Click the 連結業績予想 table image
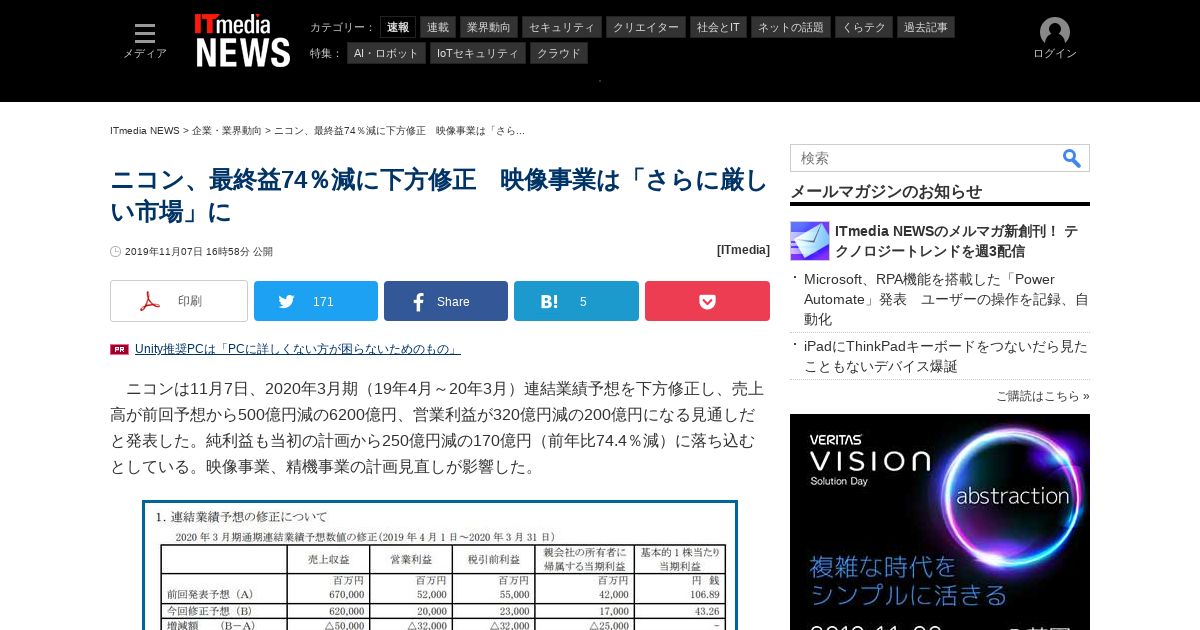 pos(440,565)
